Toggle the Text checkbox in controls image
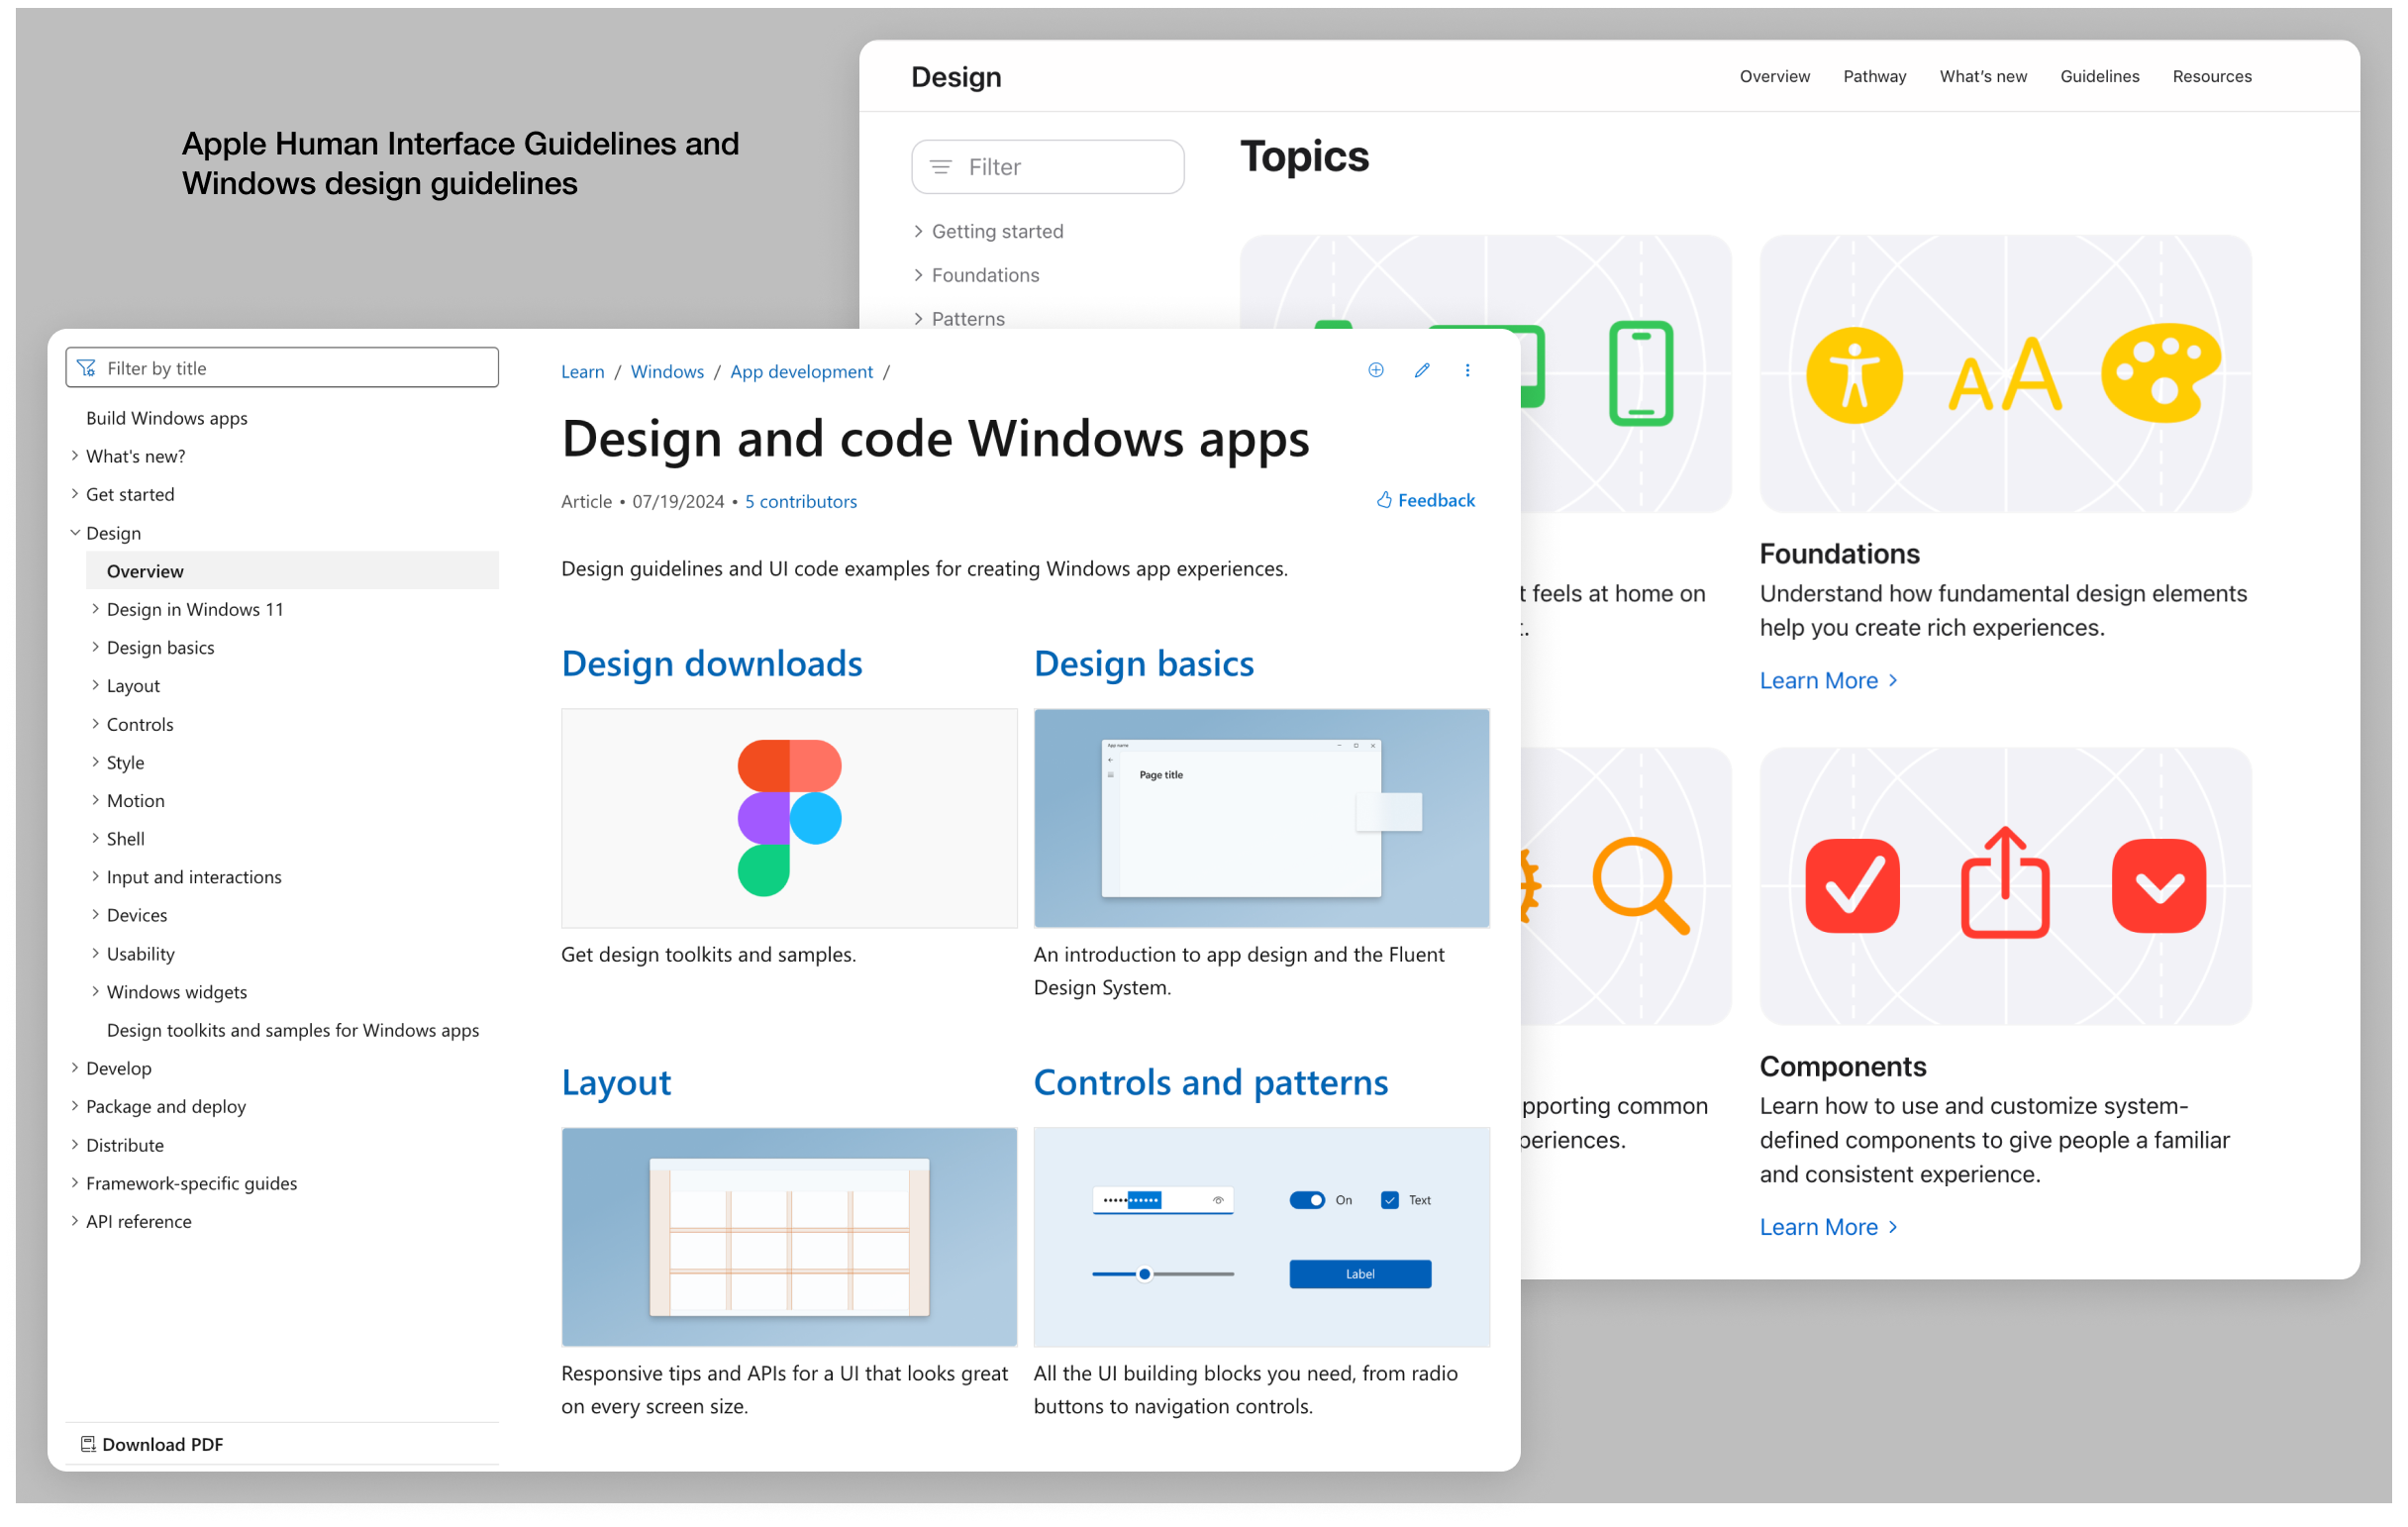 (1389, 1200)
